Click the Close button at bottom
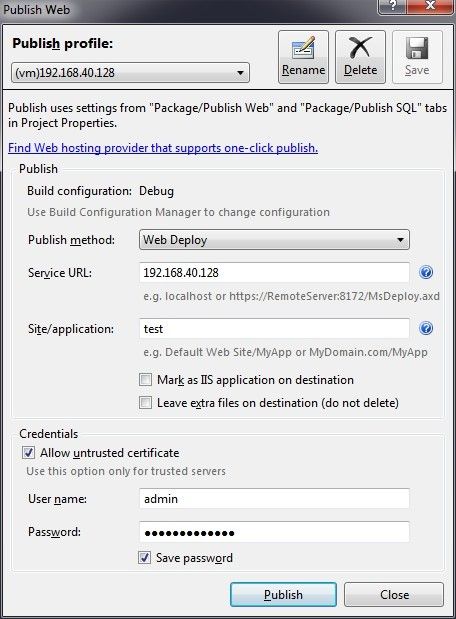Viewport: 456px width, 619px height. click(x=394, y=595)
